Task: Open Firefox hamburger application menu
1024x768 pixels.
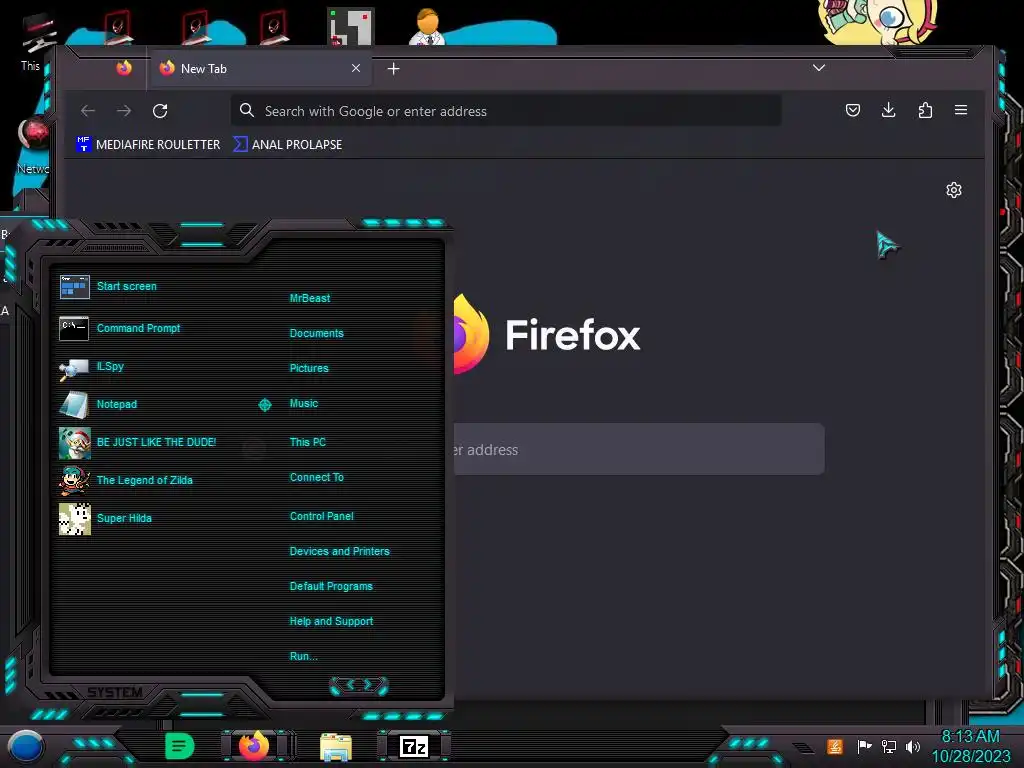Action: pyautogui.click(x=961, y=110)
